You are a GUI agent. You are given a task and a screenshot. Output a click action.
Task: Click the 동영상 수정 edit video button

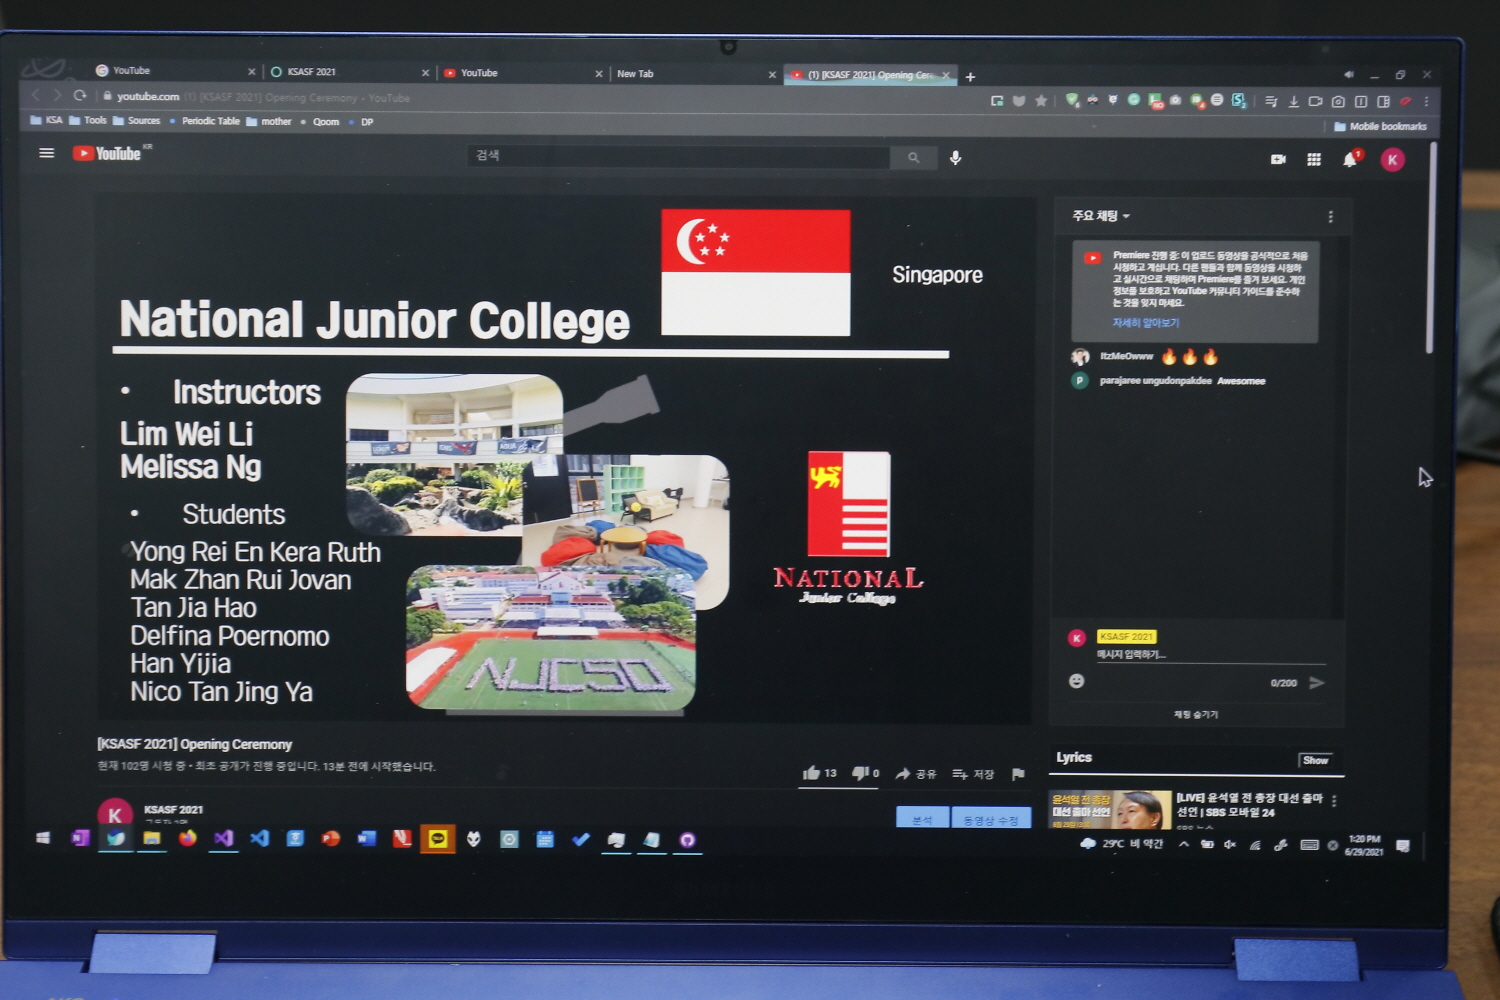pos(991,820)
